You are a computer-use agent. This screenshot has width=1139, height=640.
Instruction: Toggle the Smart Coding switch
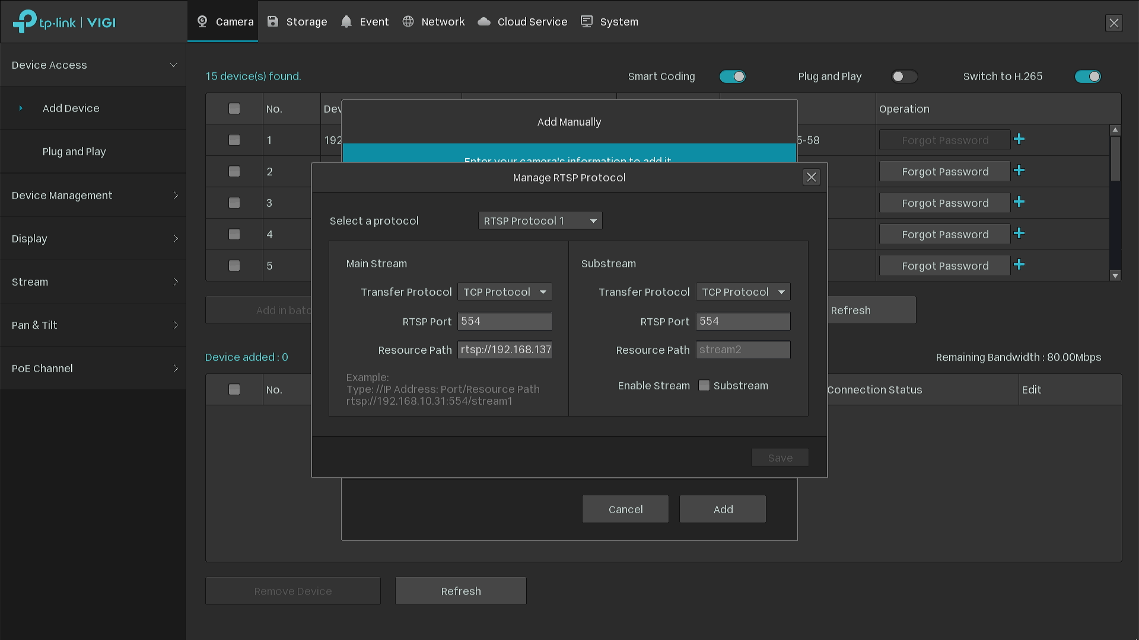[732, 76]
